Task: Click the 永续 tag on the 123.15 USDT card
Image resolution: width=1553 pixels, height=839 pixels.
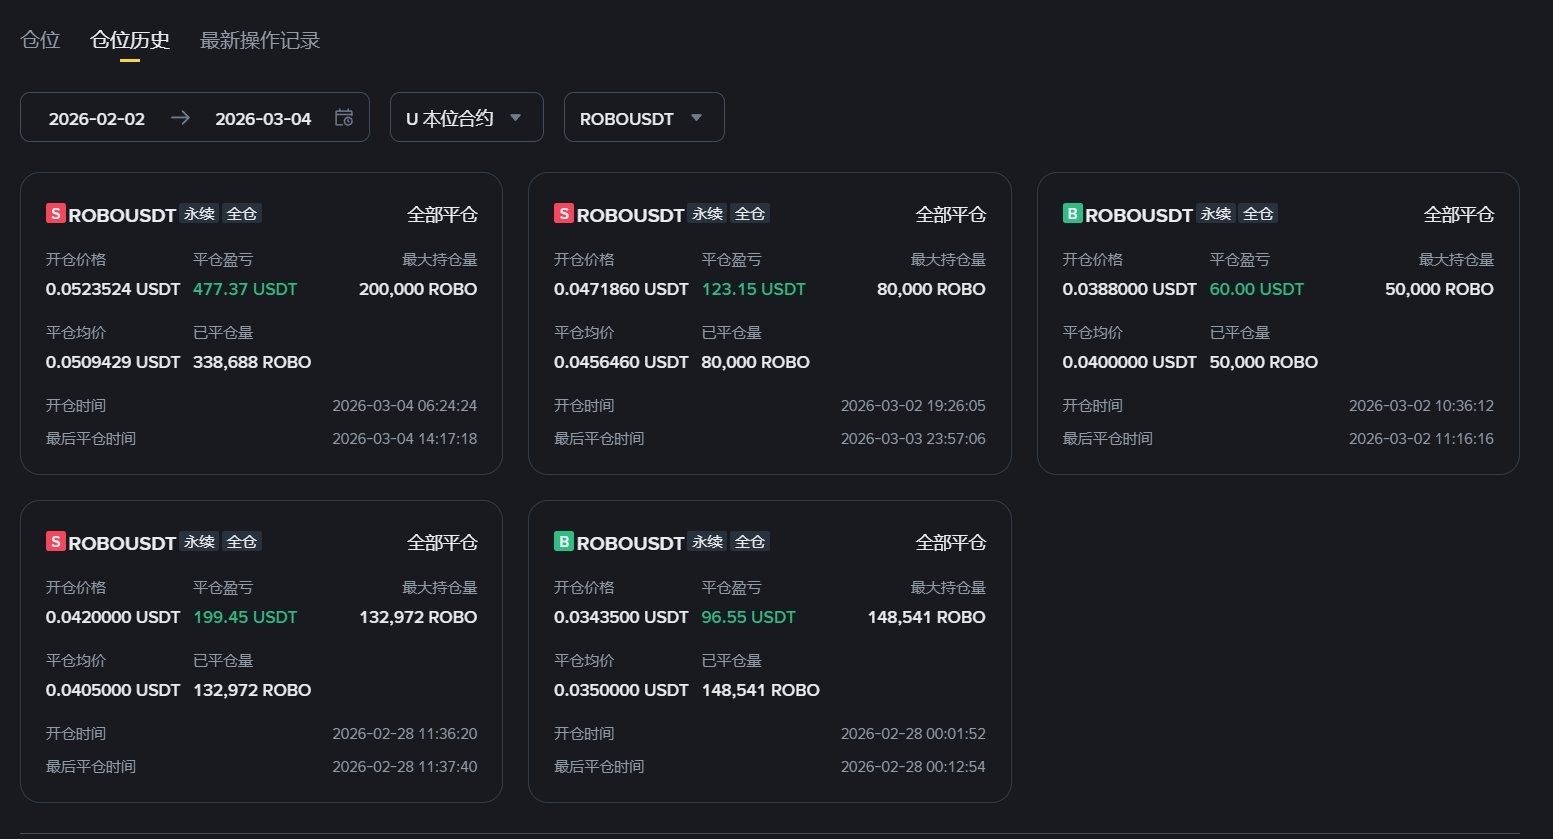Action: 708,213
